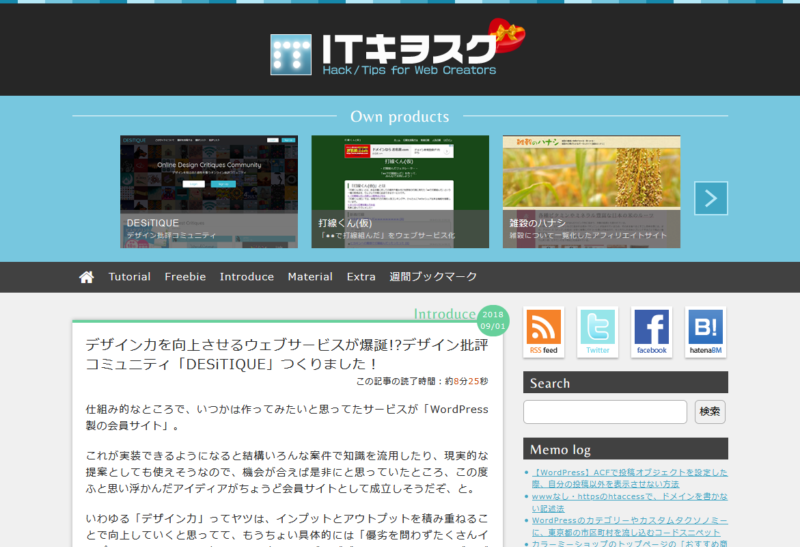
Task: Open the Twitter icon link
Action: (598, 331)
